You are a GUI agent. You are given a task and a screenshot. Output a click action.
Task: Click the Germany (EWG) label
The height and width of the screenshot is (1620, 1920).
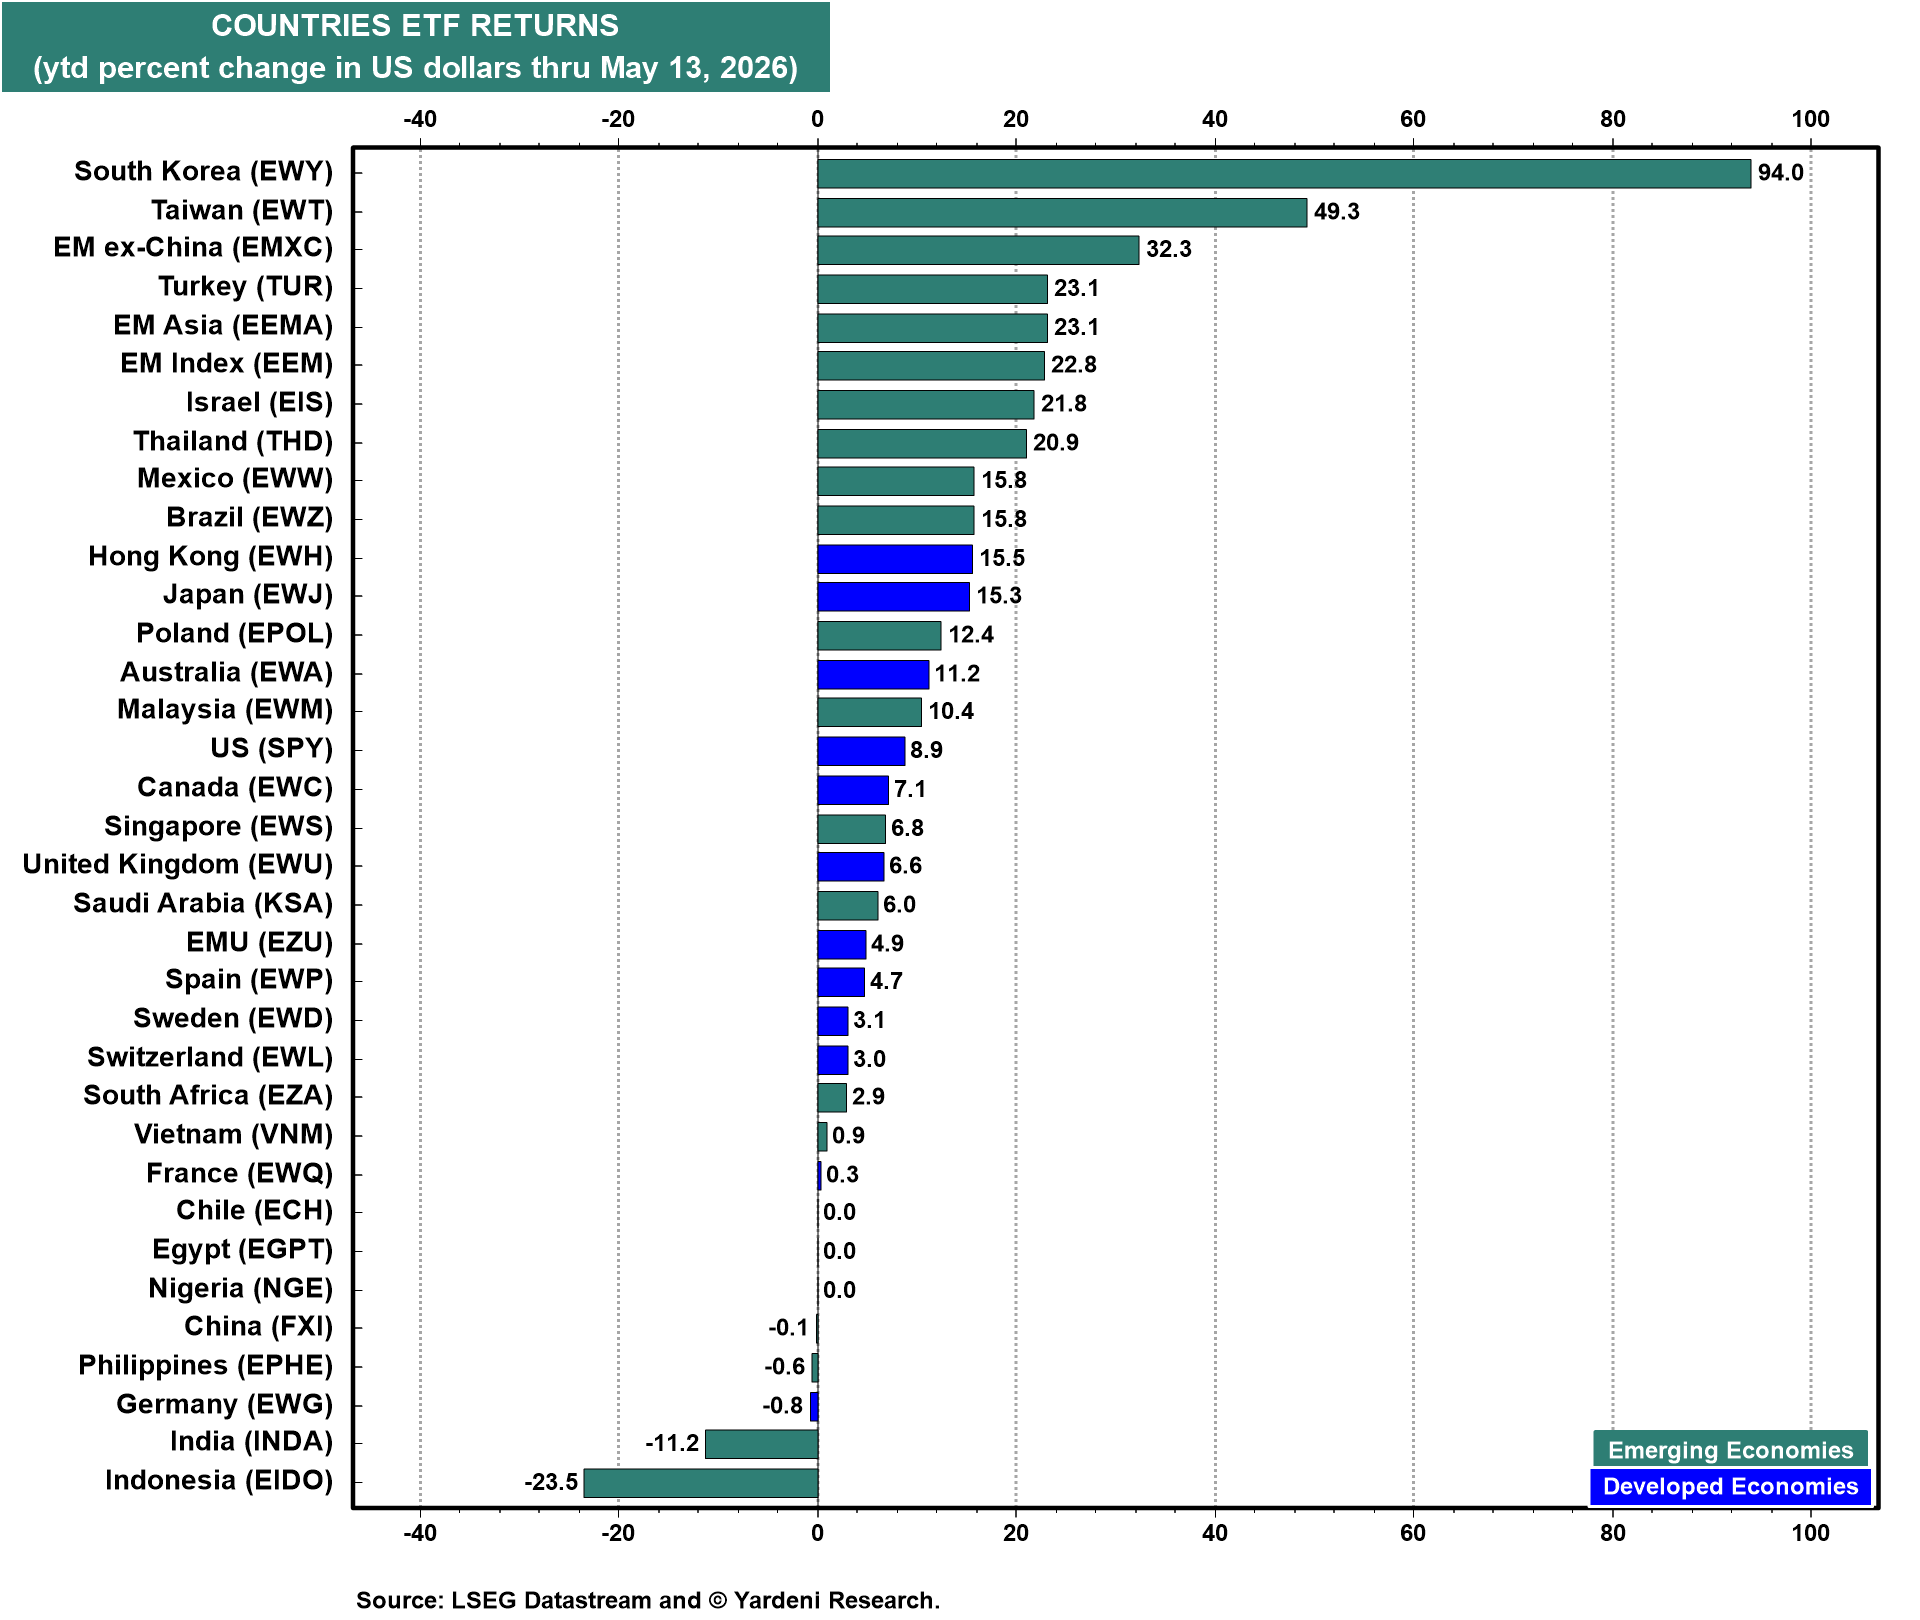(225, 1405)
